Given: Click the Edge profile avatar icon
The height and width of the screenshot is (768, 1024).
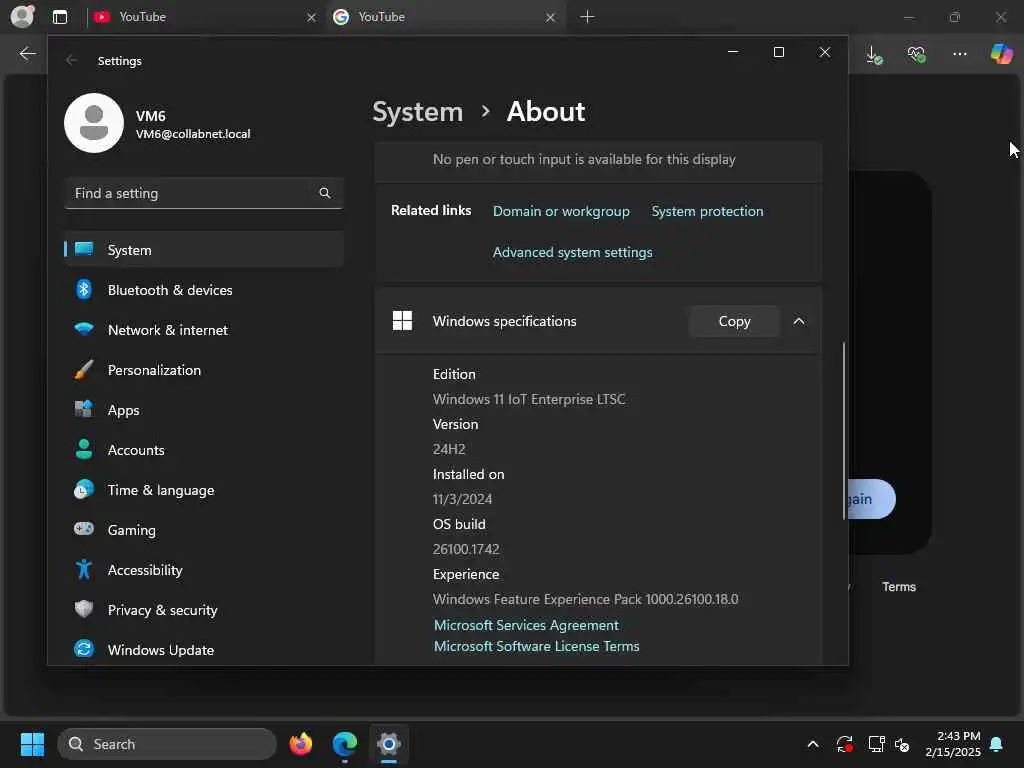Looking at the screenshot, I should 22,16.
